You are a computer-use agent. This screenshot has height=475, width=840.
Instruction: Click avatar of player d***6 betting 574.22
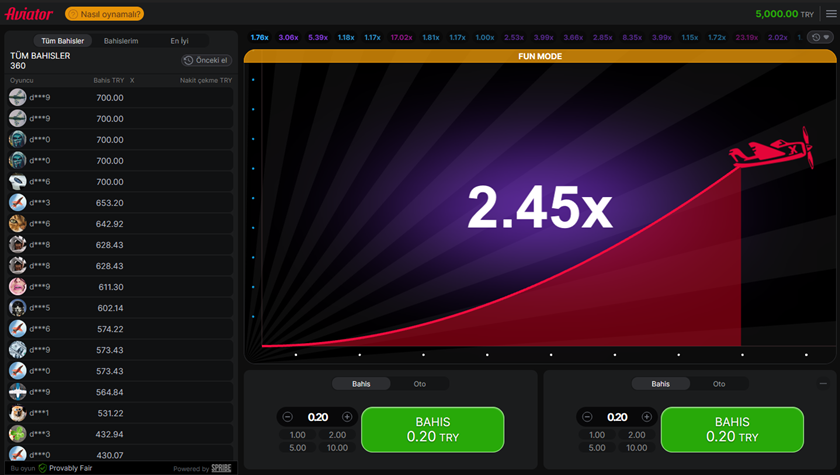pyautogui.click(x=18, y=328)
